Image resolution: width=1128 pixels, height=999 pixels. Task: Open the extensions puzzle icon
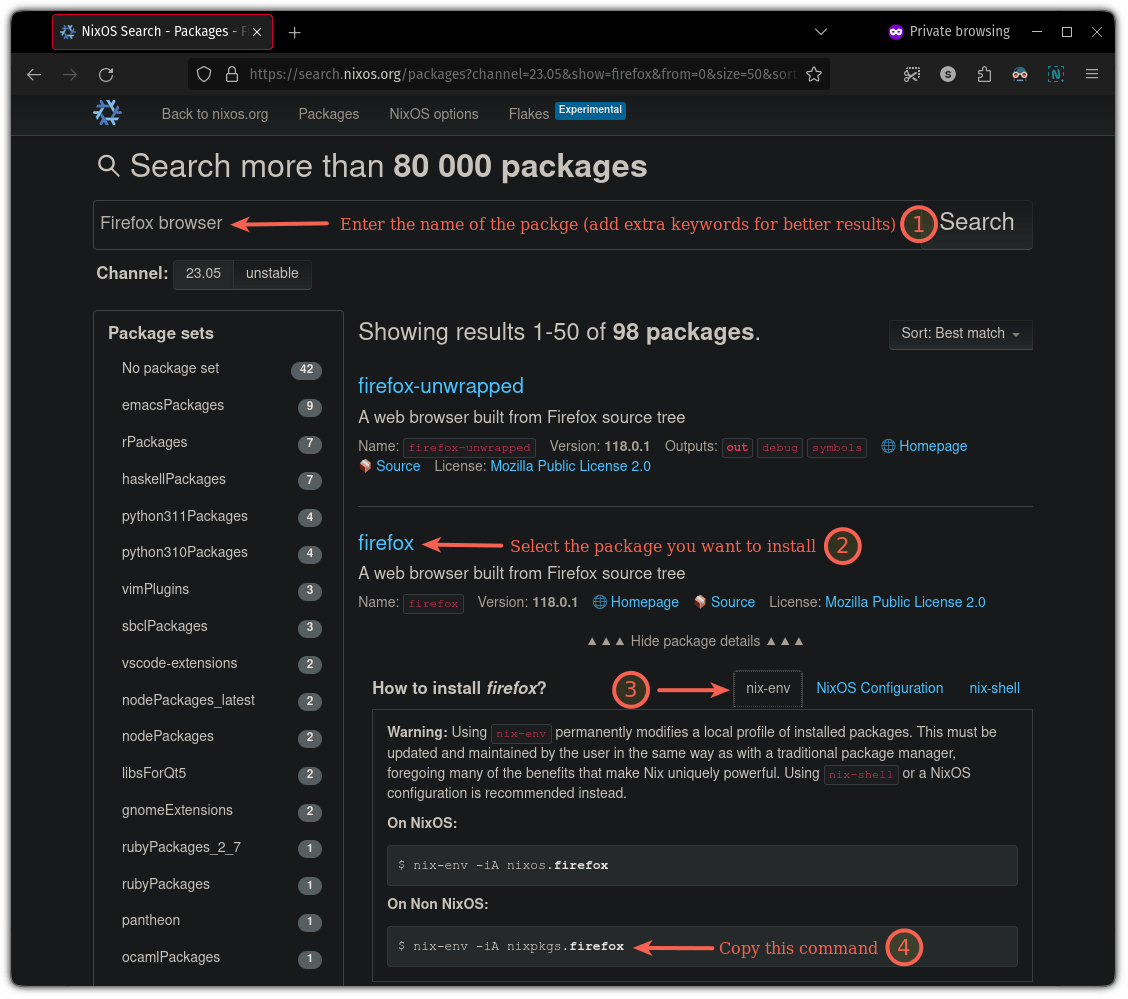[983, 74]
